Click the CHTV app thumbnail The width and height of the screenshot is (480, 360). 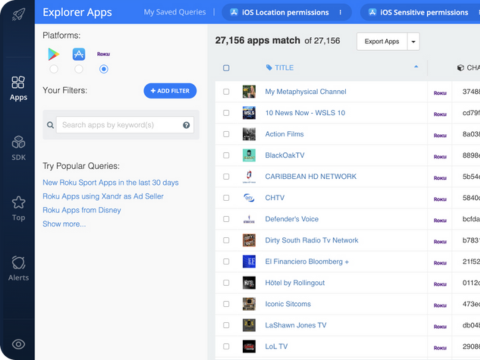[249, 198]
